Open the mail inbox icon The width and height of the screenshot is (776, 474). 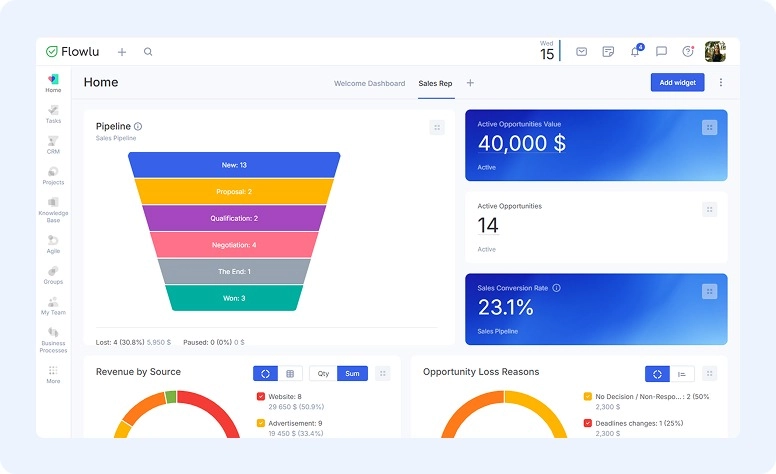(x=582, y=51)
